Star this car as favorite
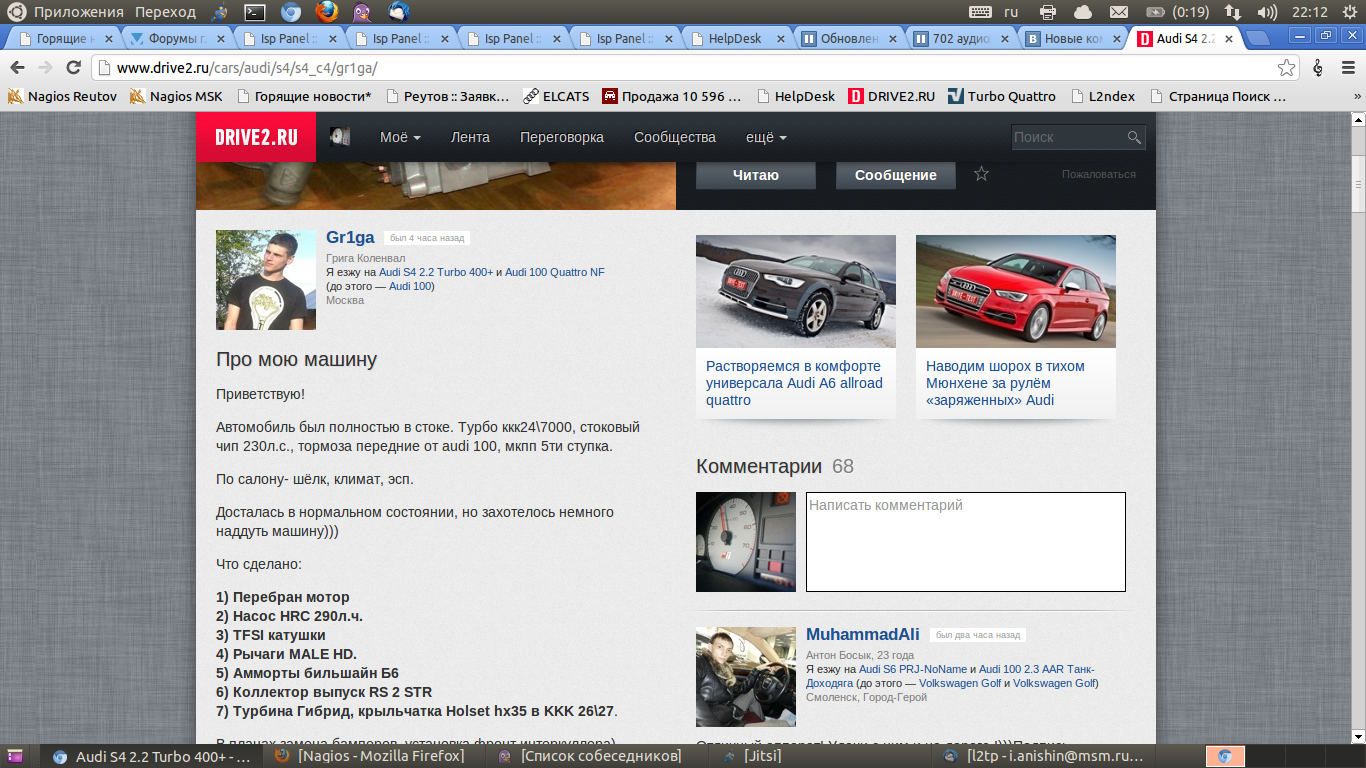1366x768 pixels. (981, 174)
